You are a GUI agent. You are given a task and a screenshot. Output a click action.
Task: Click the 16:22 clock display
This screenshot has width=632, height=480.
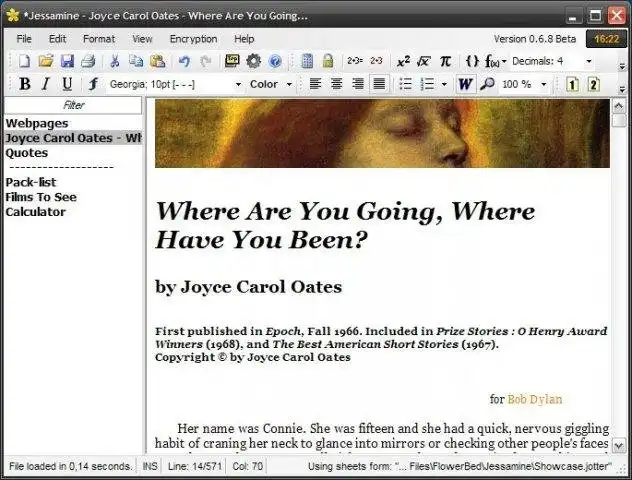607,39
